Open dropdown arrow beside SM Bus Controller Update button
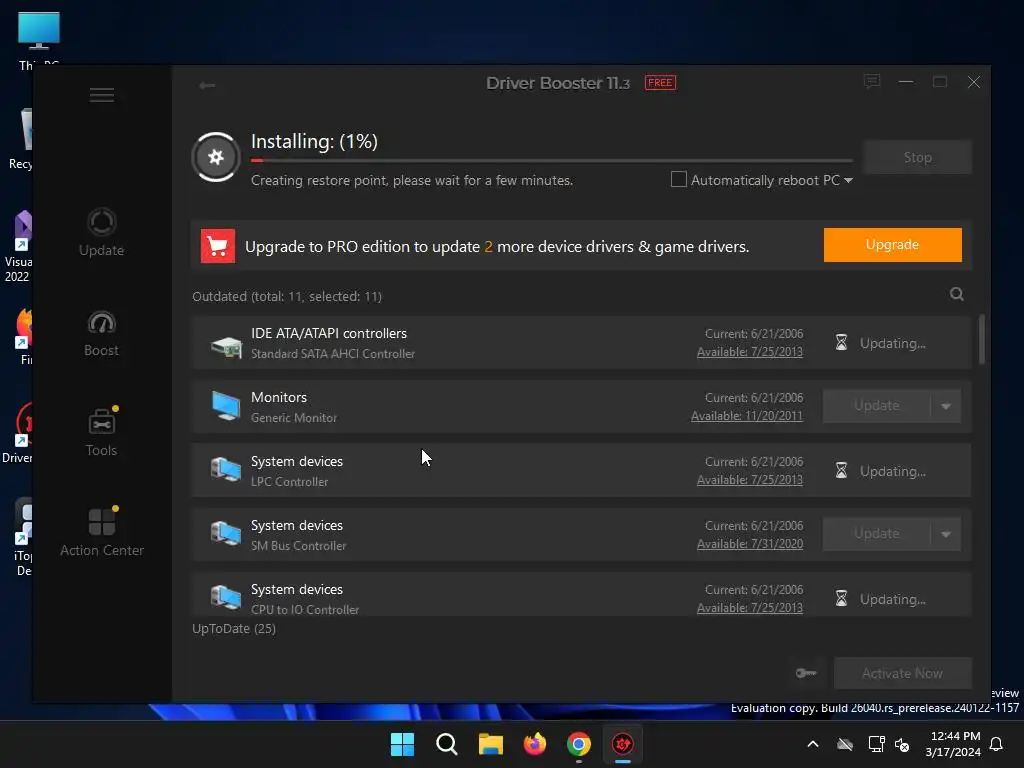This screenshot has width=1024, height=768. pos(946,534)
